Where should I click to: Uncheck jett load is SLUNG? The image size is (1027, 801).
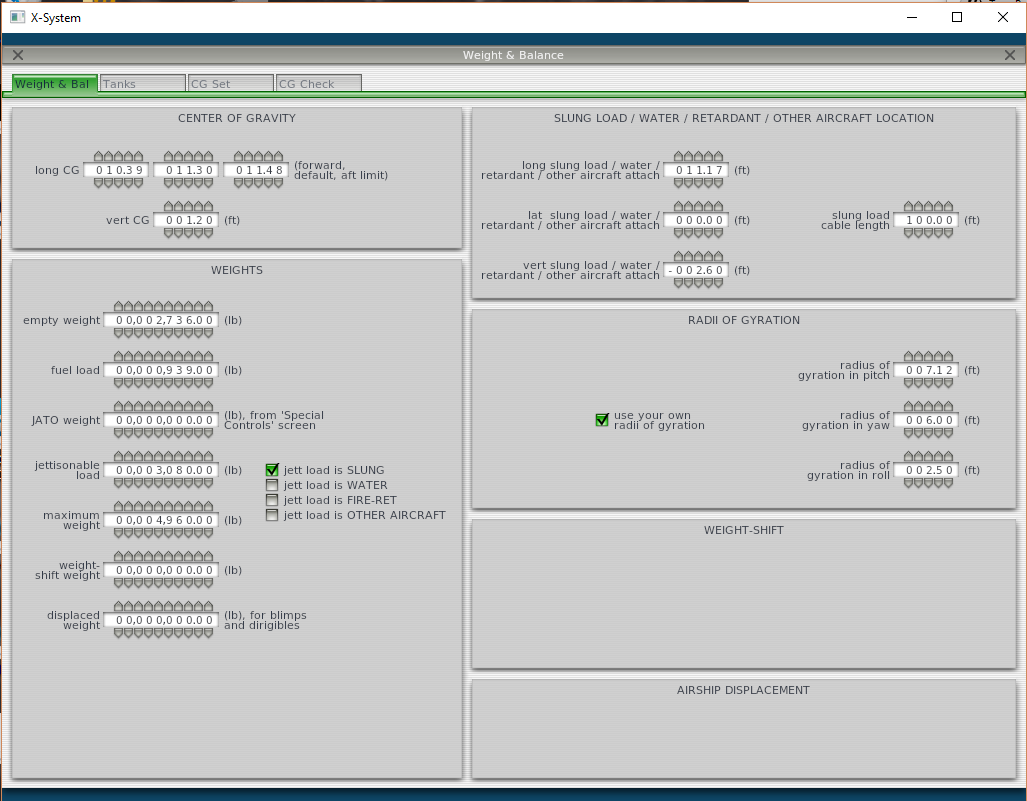[272, 470]
